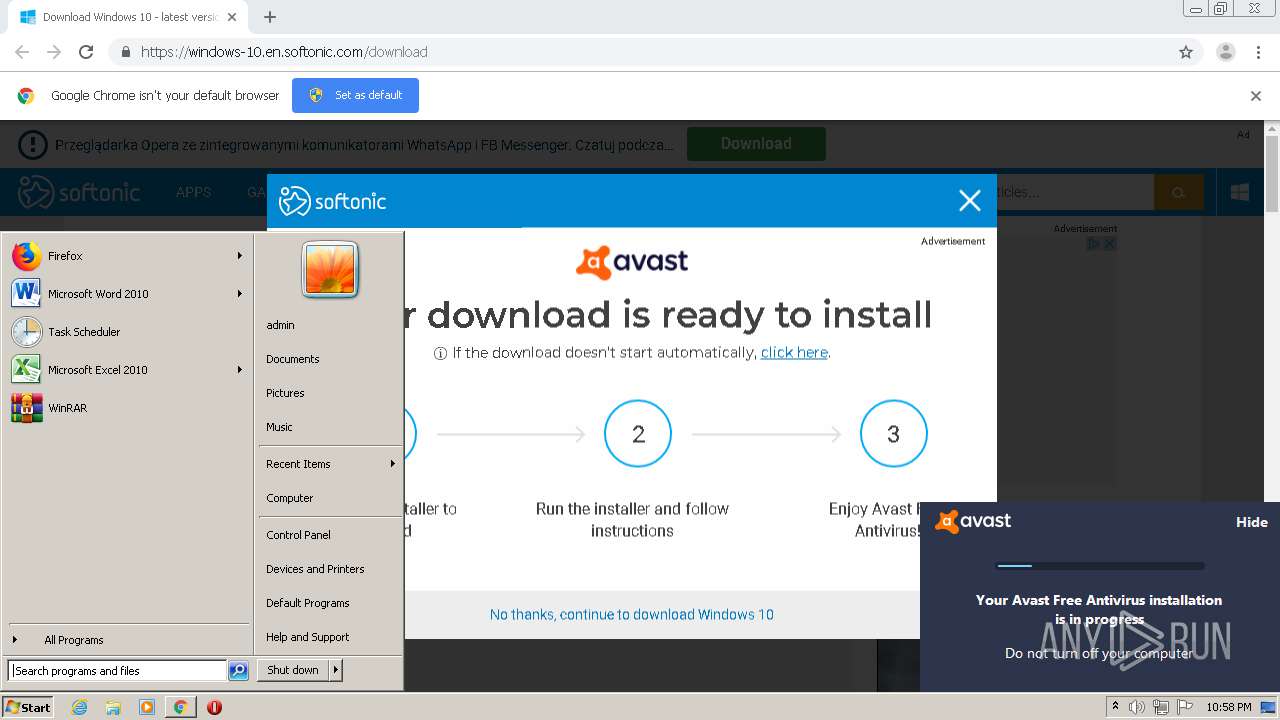
Task: Click the volume speaker tray icon
Action: (1137, 707)
